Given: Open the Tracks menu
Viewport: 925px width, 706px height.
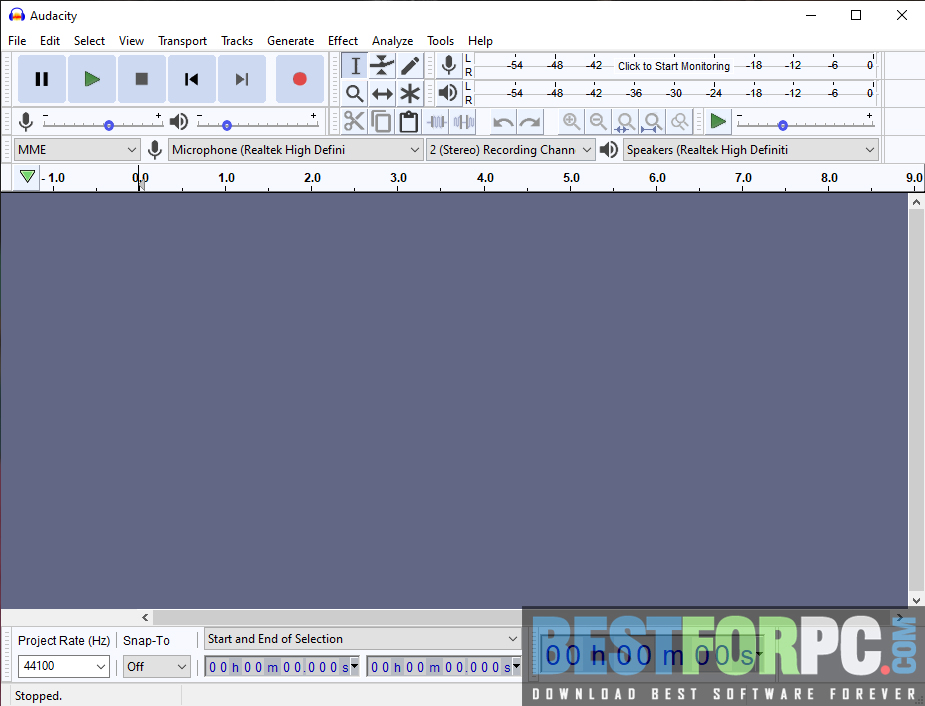Looking at the screenshot, I should (x=237, y=41).
